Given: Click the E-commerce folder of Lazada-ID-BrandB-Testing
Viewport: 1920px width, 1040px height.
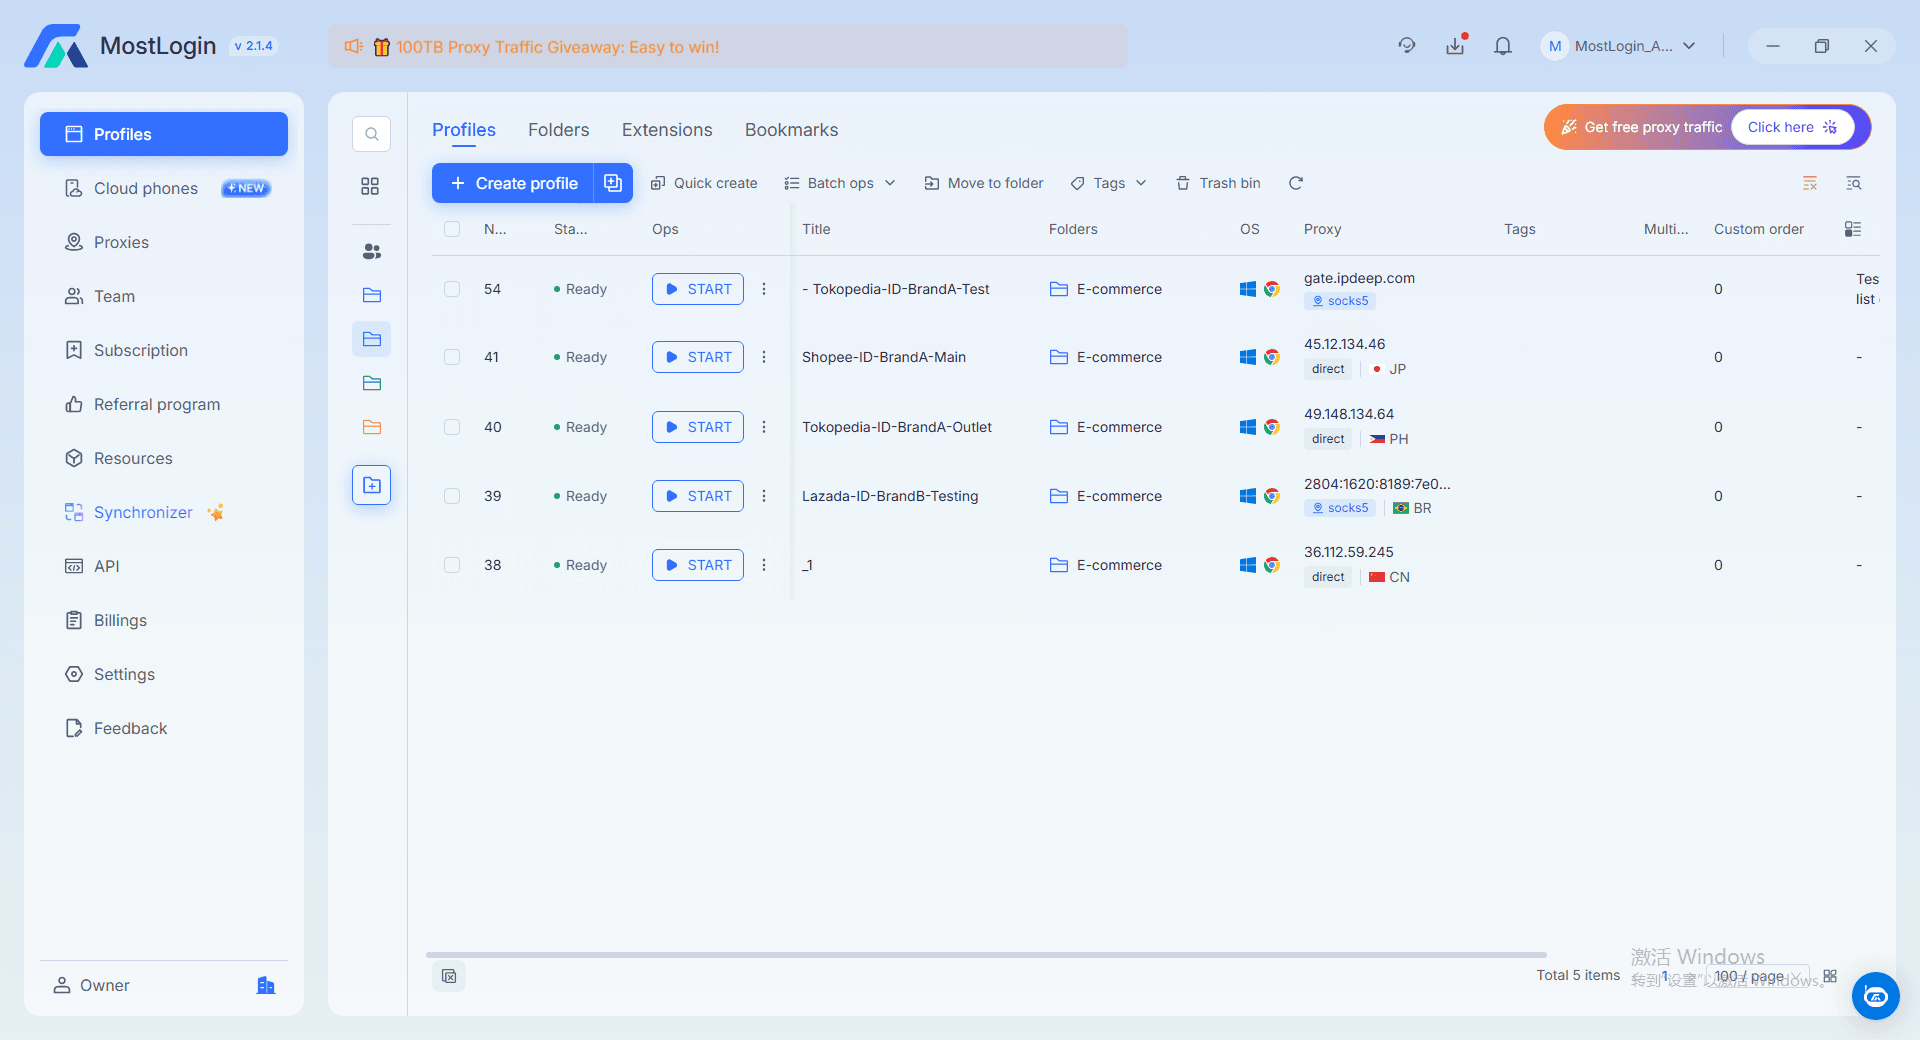Looking at the screenshot, I should [x=1106, y=496].
